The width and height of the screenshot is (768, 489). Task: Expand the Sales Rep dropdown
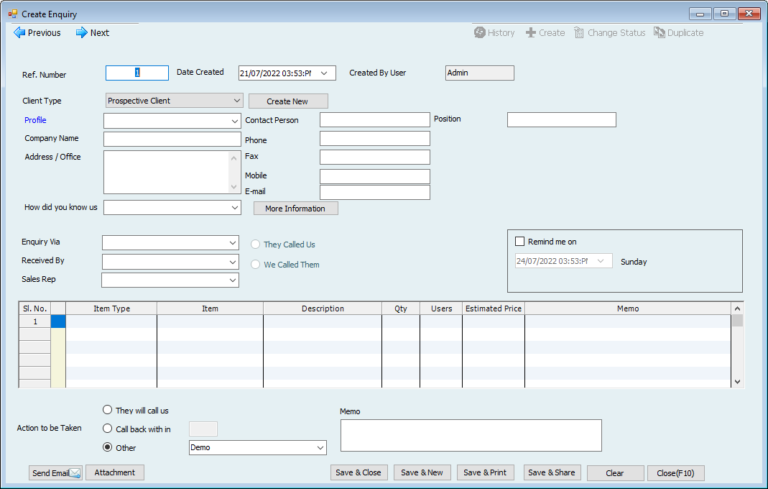tap(233, 280)
